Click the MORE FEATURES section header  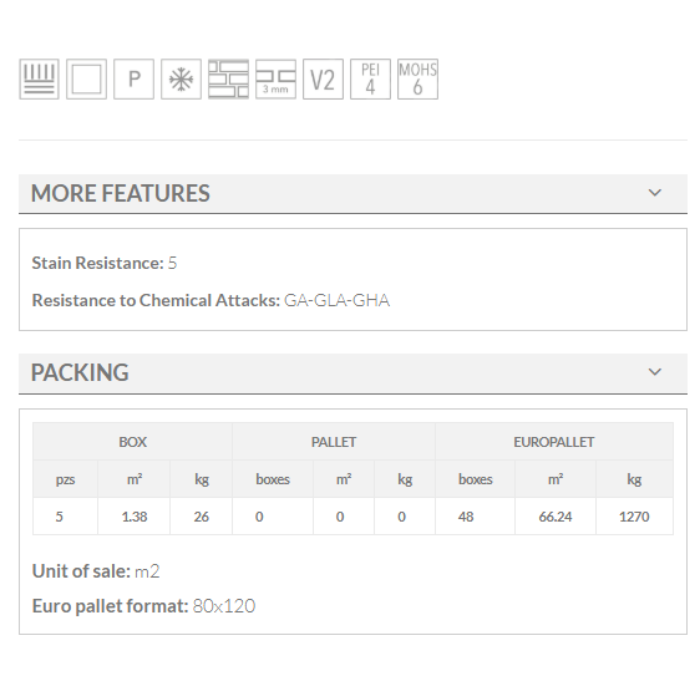pyautogui.click(x=121, y=193)
